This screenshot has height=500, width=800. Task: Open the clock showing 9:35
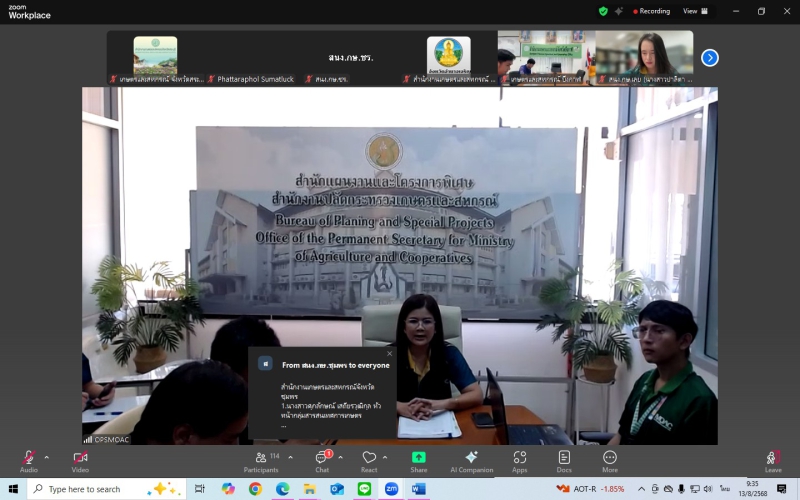click(753, 489)
